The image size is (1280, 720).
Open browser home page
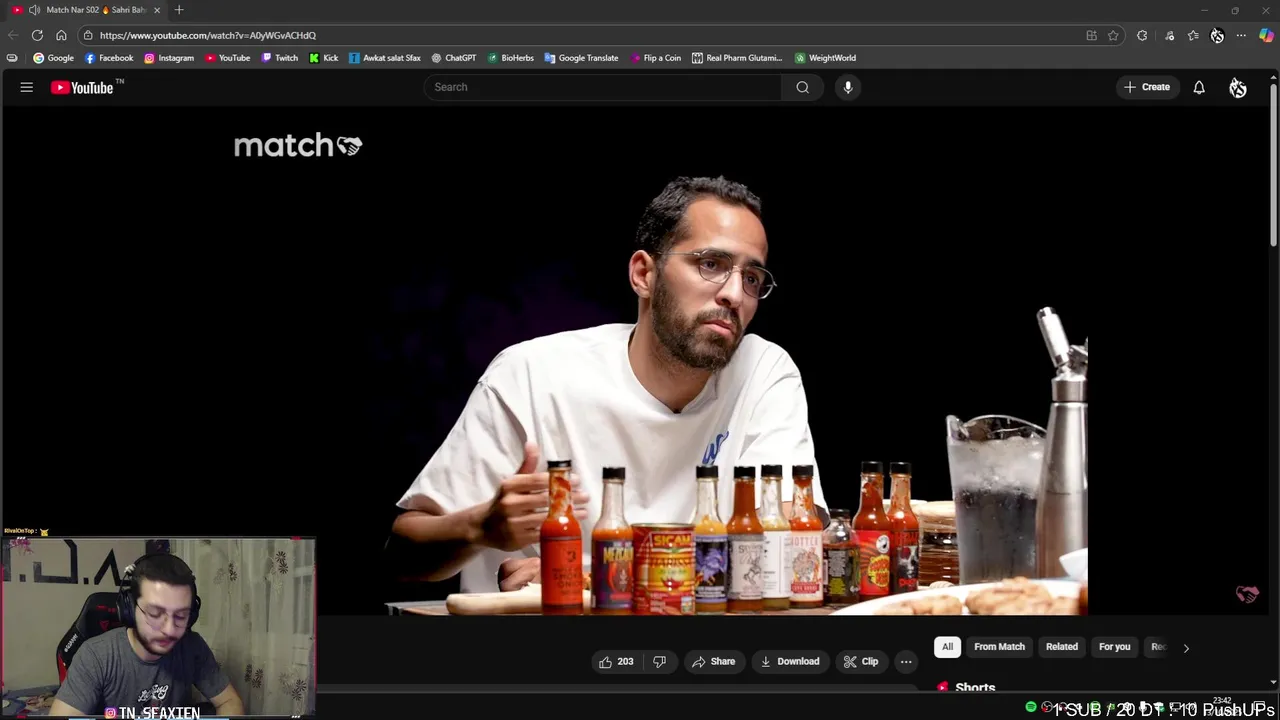61,35
